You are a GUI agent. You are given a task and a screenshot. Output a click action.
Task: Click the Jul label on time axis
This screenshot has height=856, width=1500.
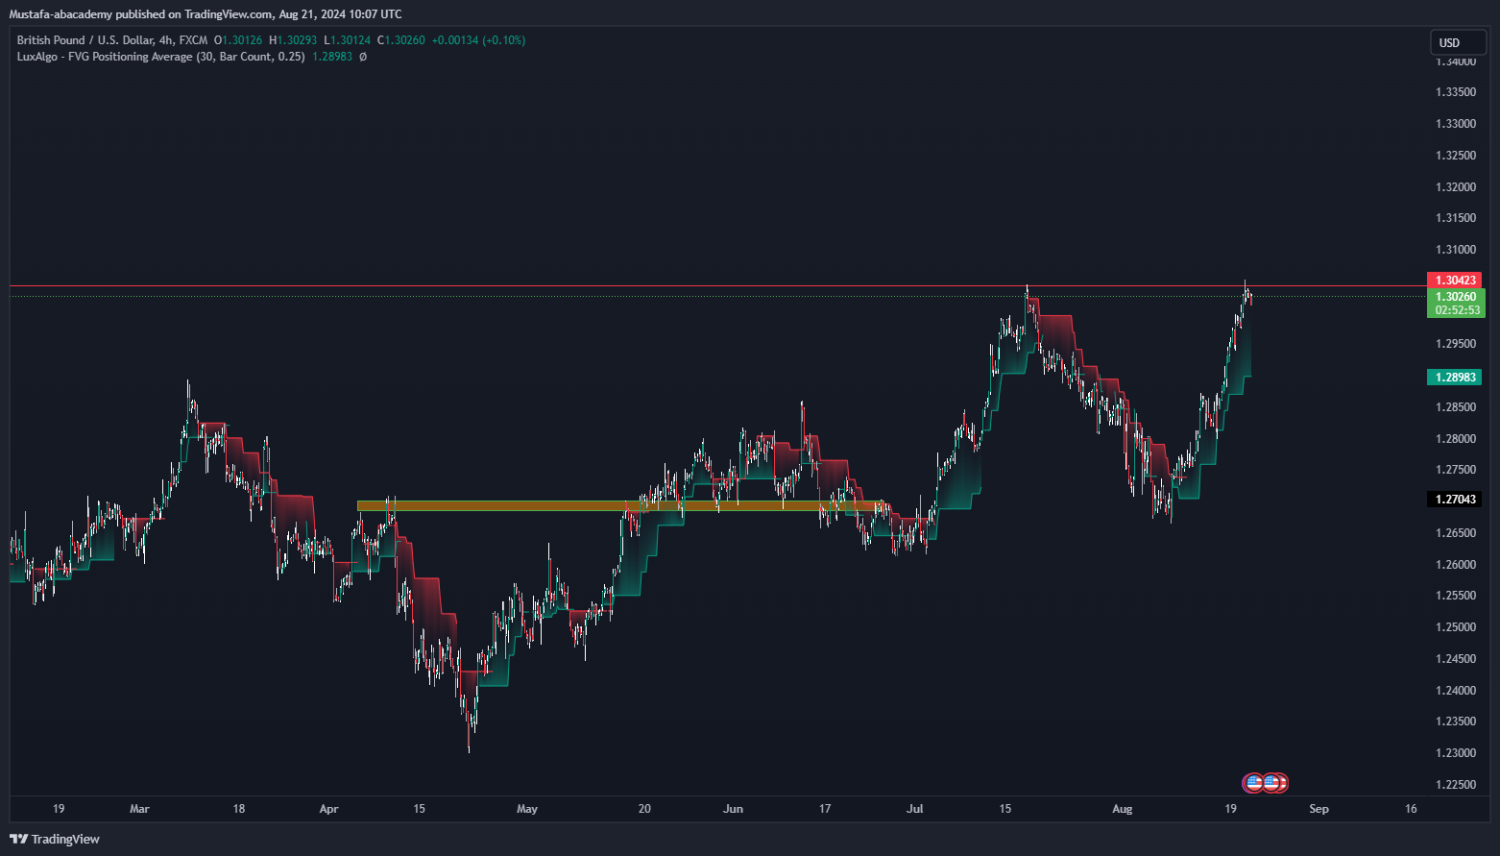(x=914, y=809)
